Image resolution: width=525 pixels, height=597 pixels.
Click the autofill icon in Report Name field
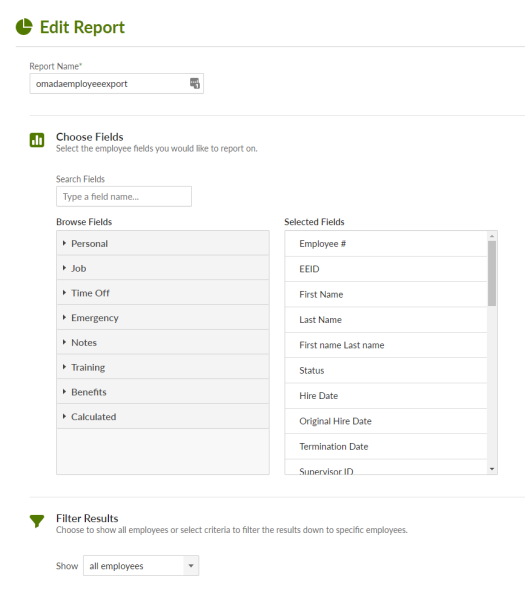tap(195, 83)
